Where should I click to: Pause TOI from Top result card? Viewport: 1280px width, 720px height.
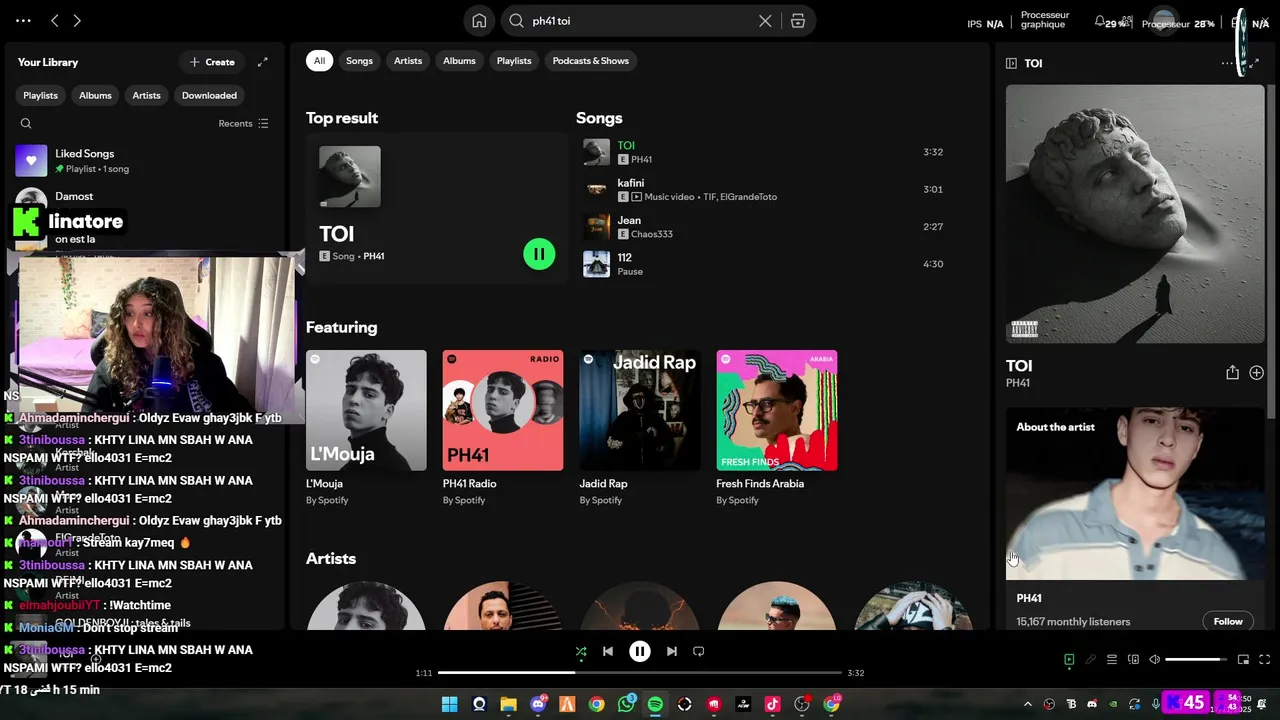tap(539, 254)
